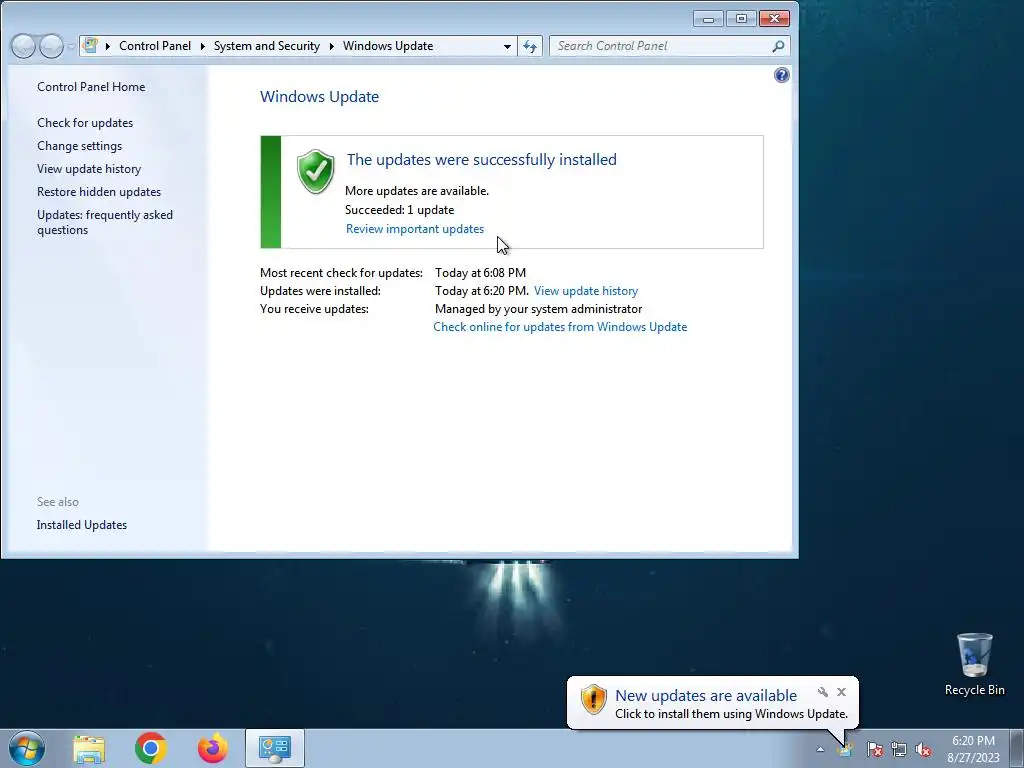
Task: Open the blue Help question mark icon
Action: point(781,75)
